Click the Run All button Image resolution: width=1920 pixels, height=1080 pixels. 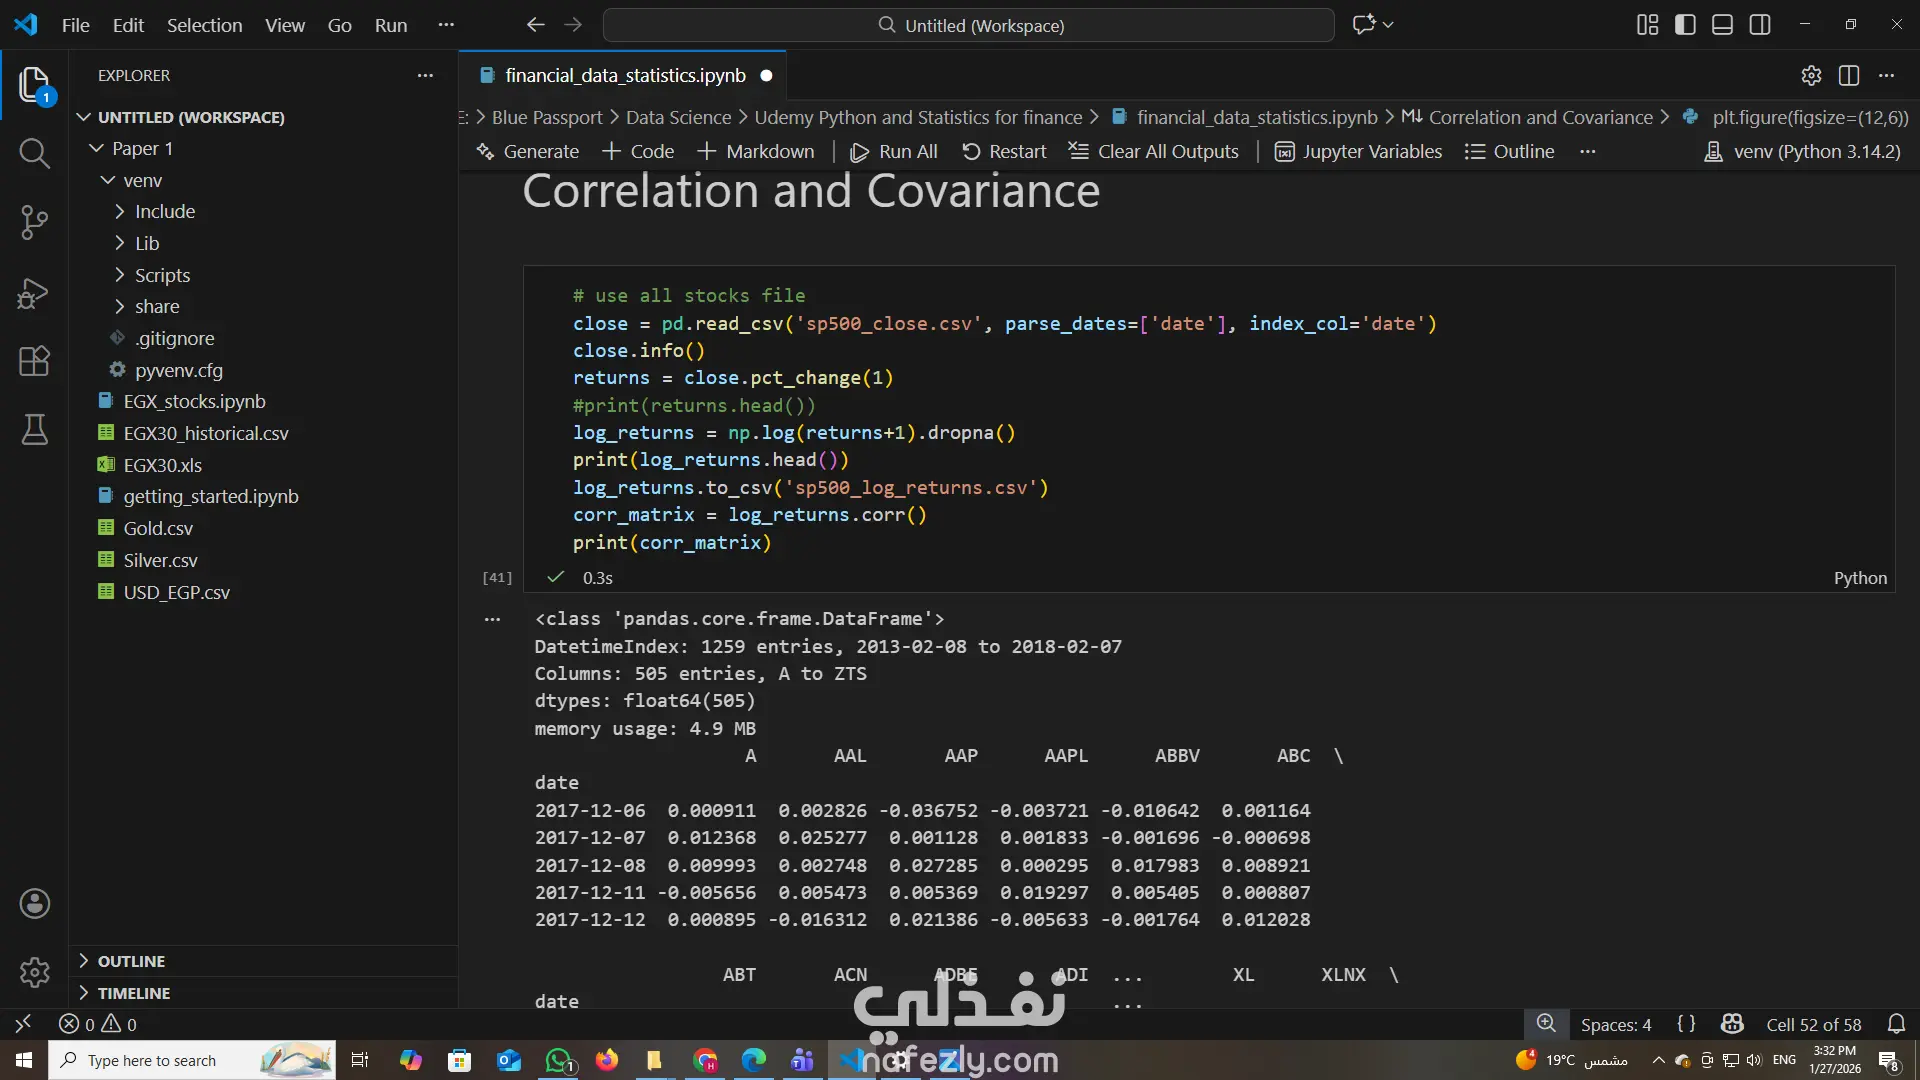tap(894, 152)
